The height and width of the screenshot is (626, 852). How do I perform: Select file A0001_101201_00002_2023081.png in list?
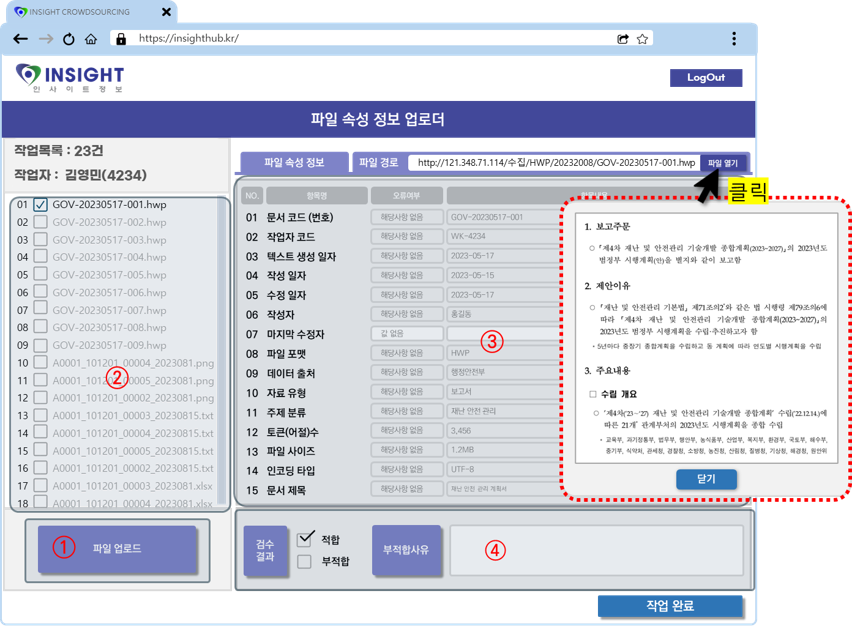click(133, 398)
